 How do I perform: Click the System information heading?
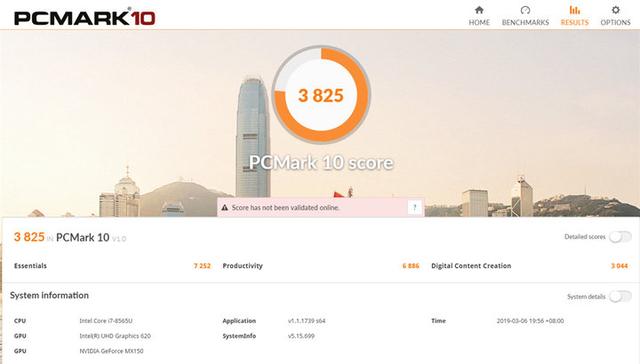click(x=49, y=295)
